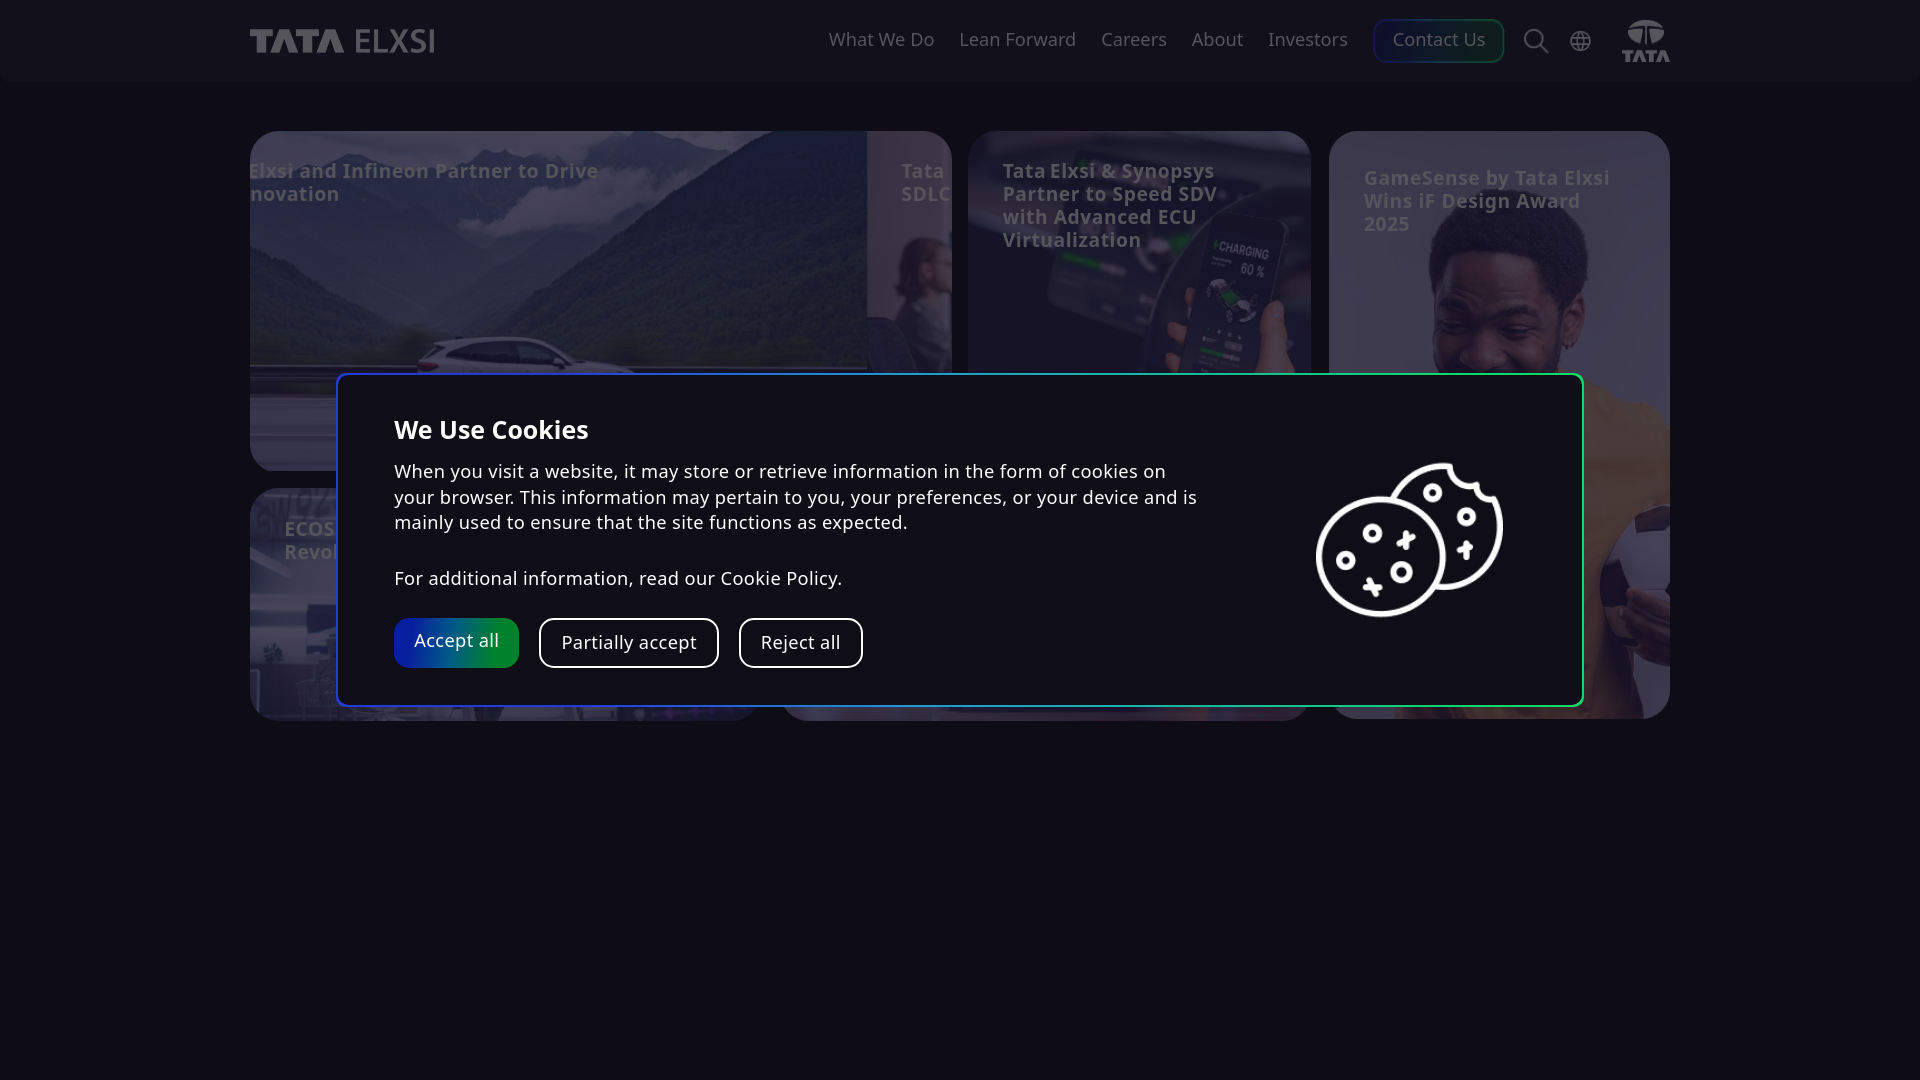Click the partially visible Tata SDLC card

[909, 250]
